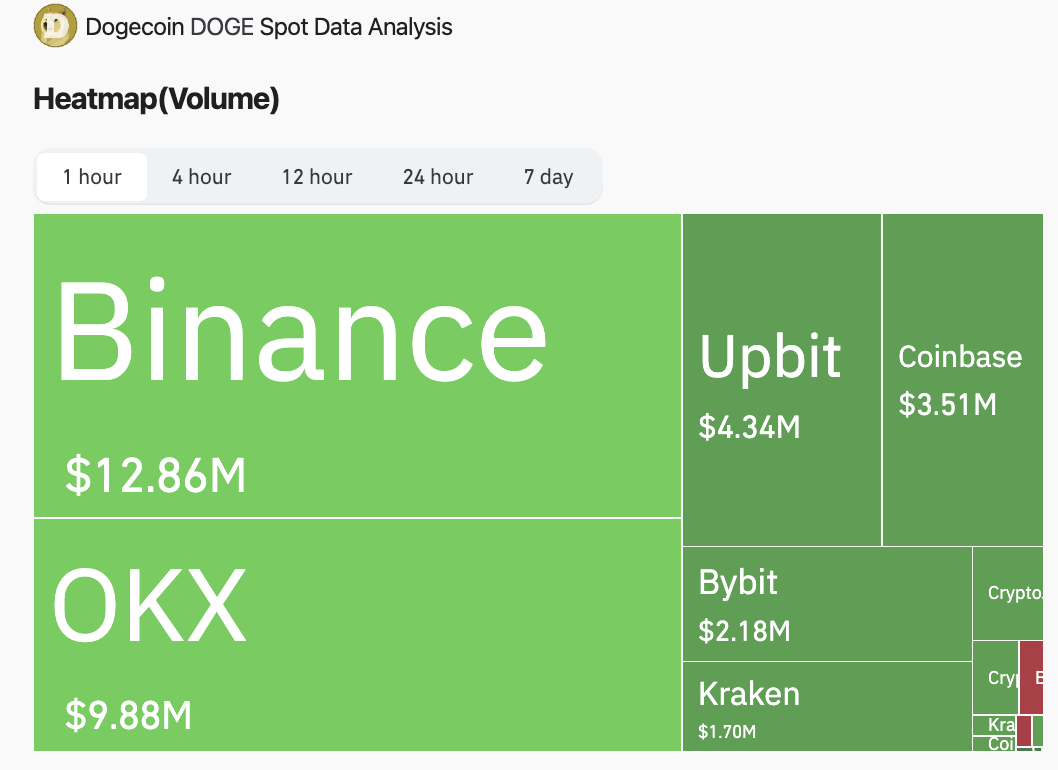1058x770 pixels.
Task: Click the small red tile near bottom
Action: 1024,731
